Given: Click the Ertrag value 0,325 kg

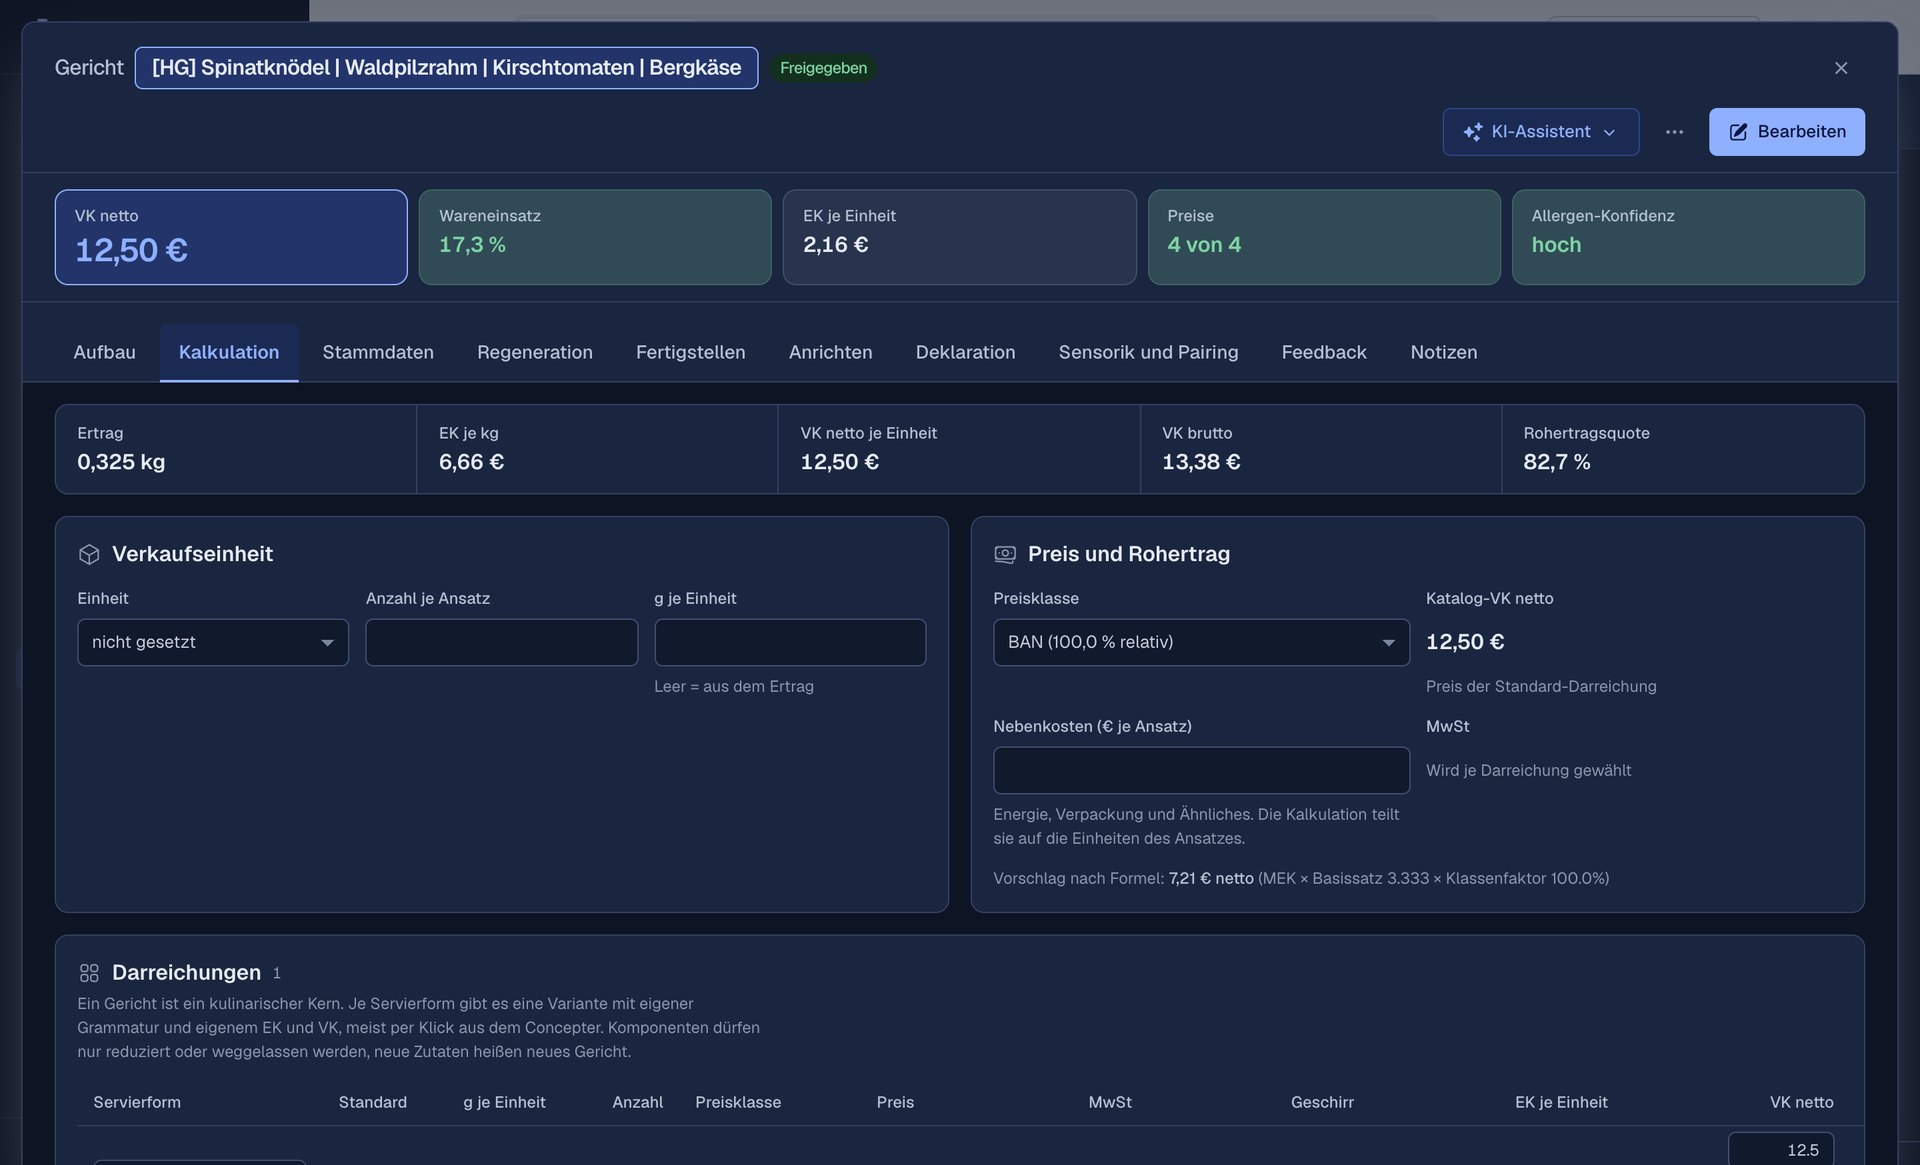Looking at the screenshot, I should pyautogui.click(x=121, y=462).
